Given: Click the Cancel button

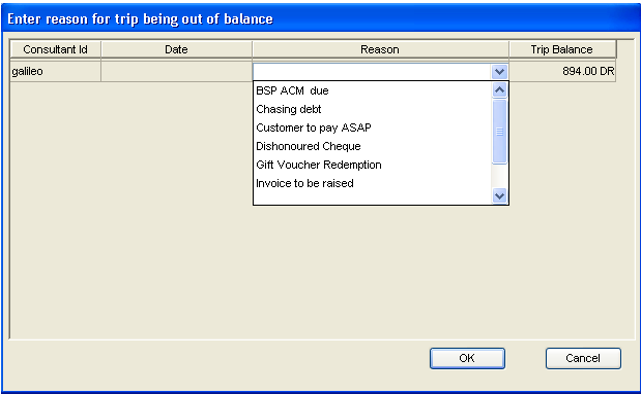Looking at the screenshot, I should tap(583, 358).
